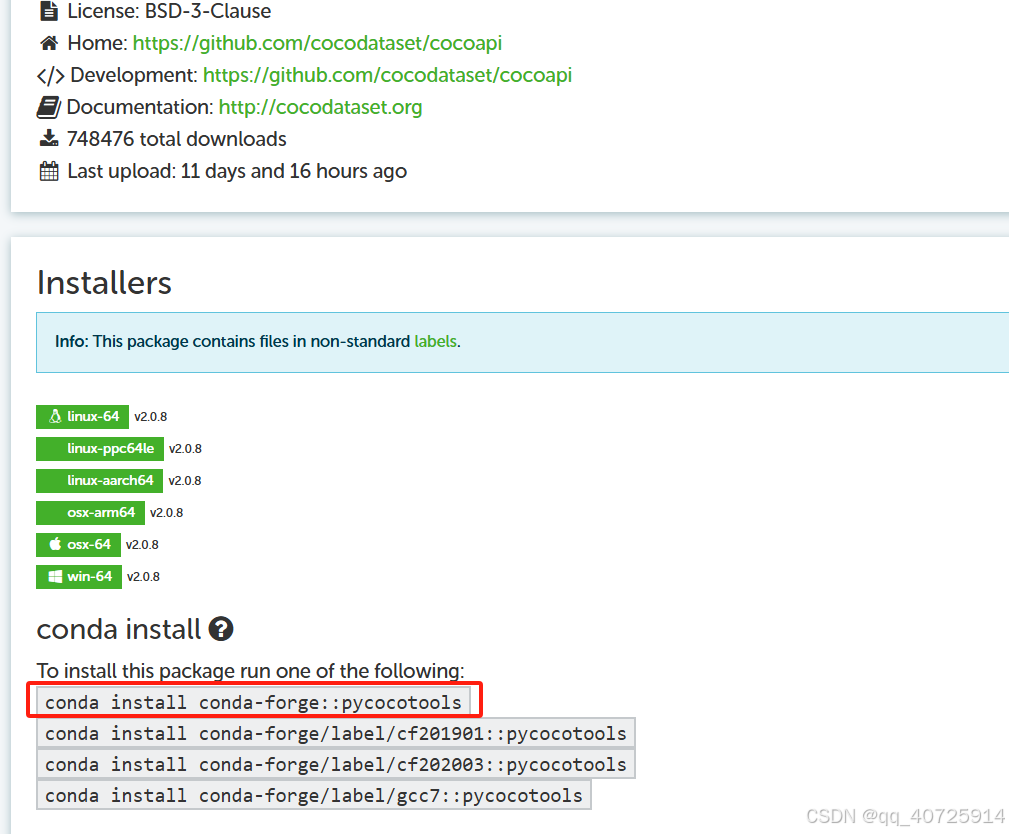Click v2.0.8 next to linux-aarch64
Image resolution: width=1009 pixels, height=834 pixels.
coord(185,481)
